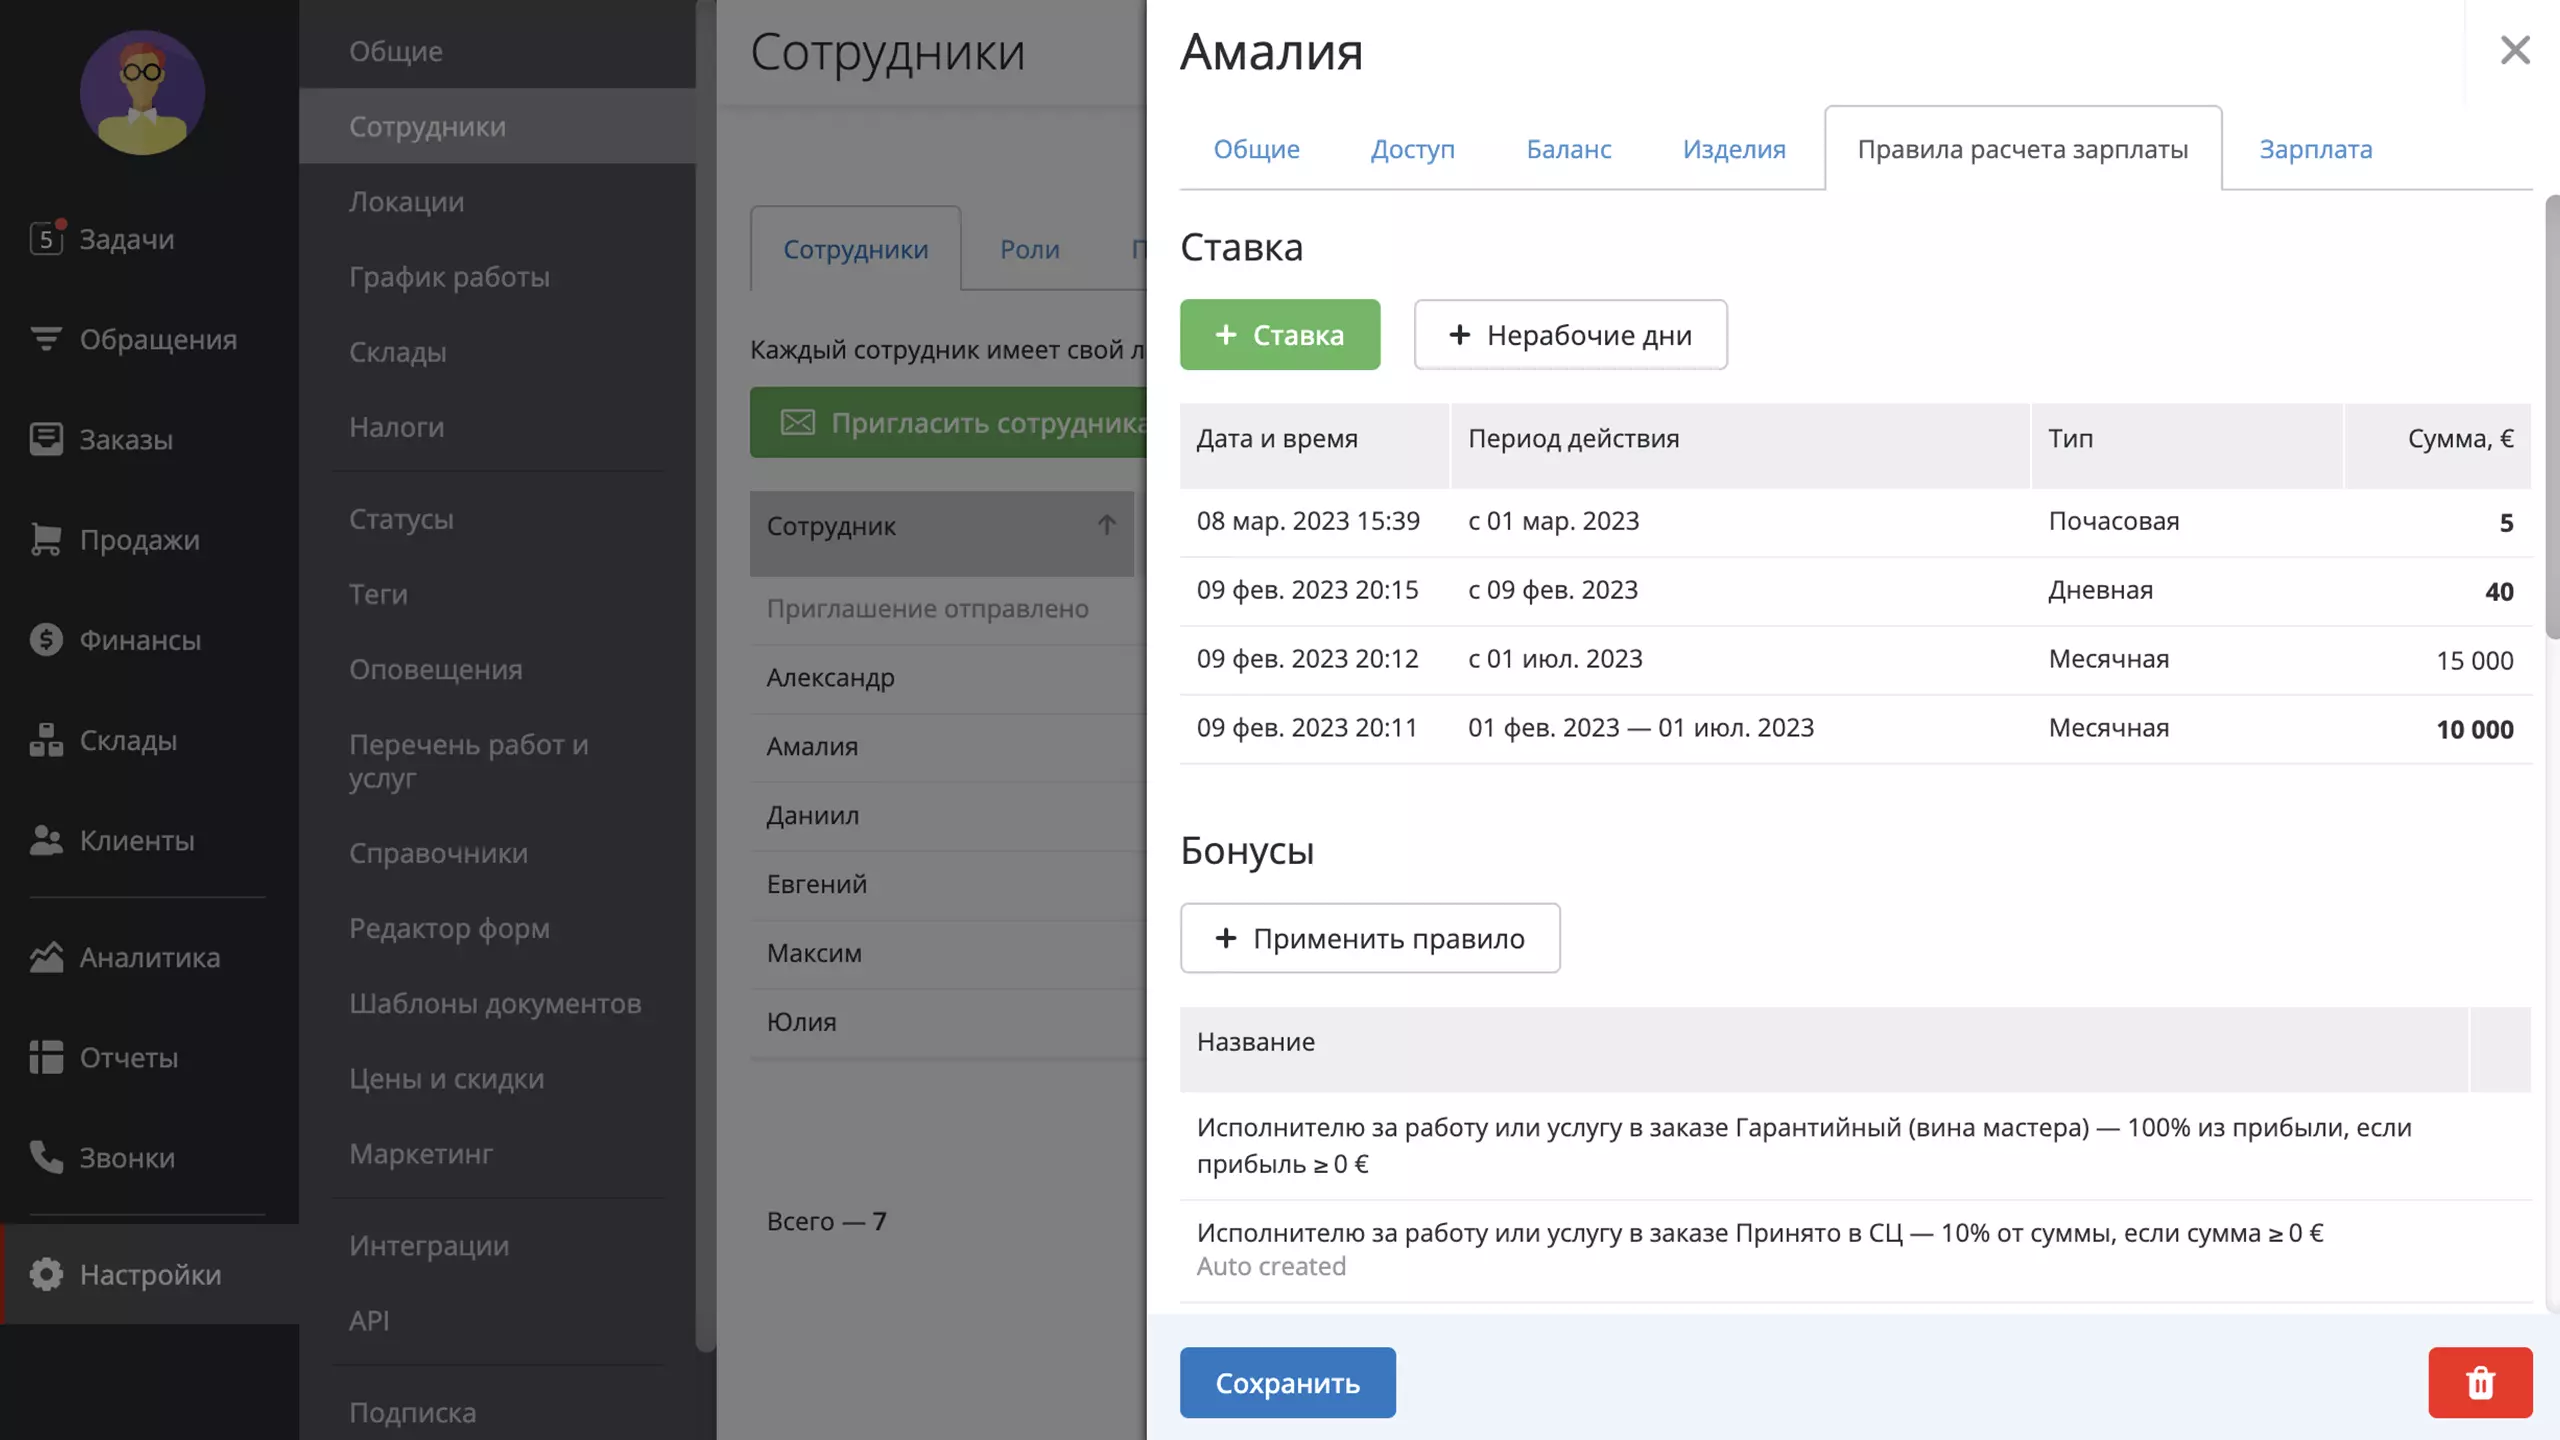2560x1440 pixels.
Task: Switch to the Общие tab of Амалия
Action: (1256, 149)
